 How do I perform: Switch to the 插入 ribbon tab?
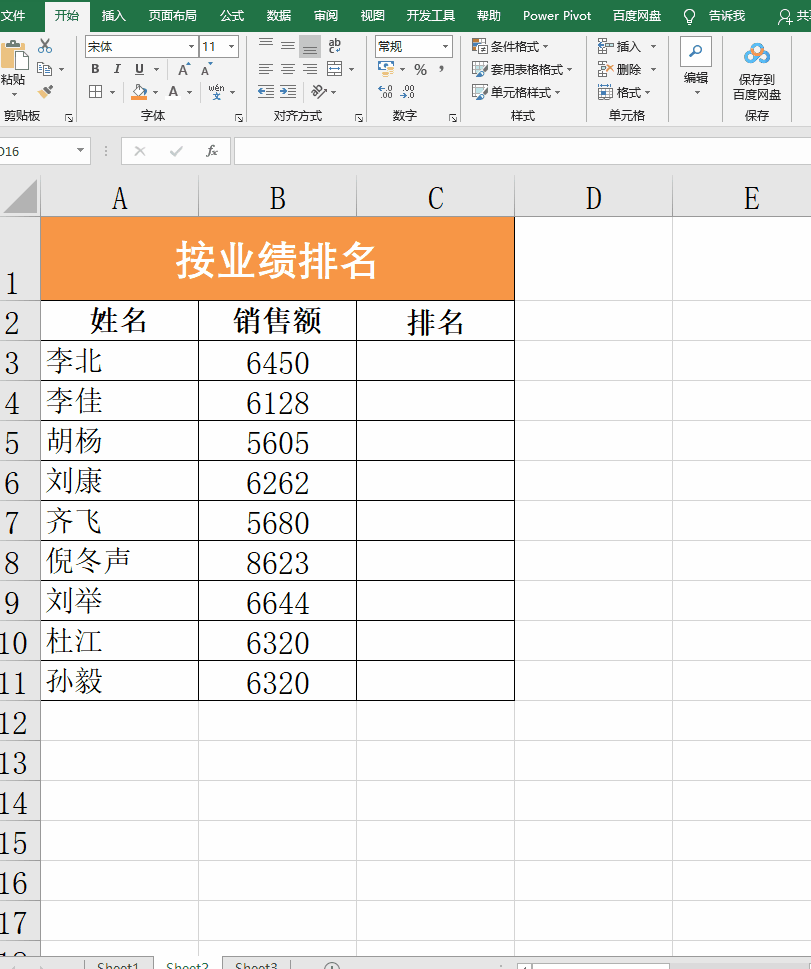(113, 15)
